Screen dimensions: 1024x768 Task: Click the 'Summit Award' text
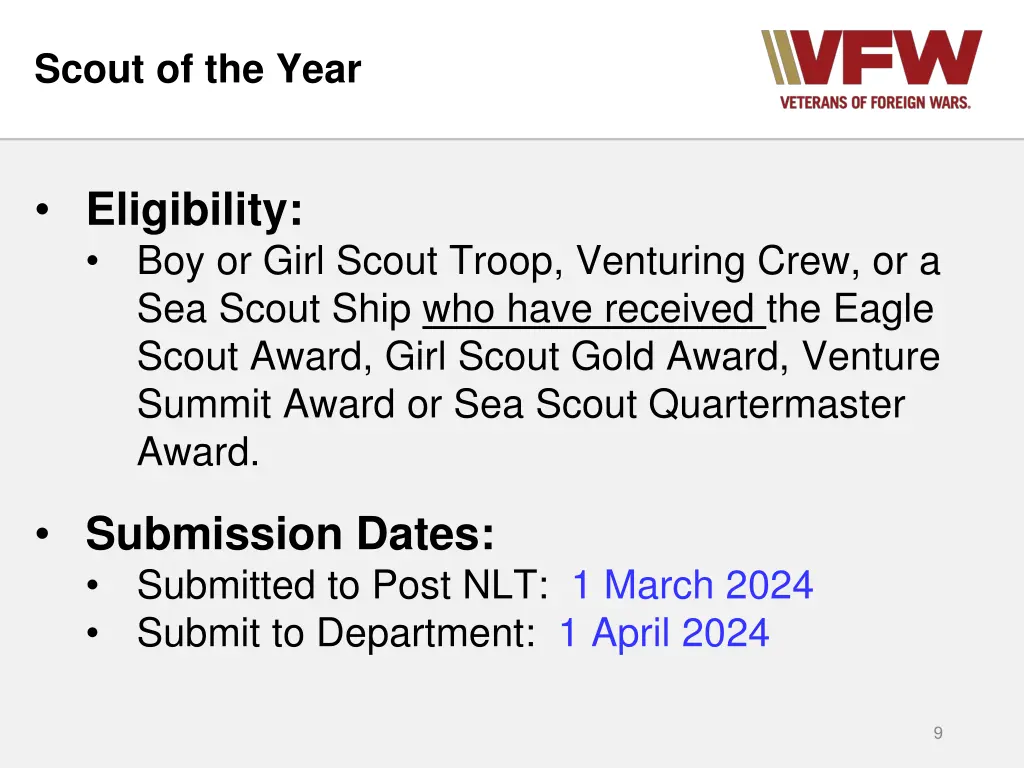[266, 404]
